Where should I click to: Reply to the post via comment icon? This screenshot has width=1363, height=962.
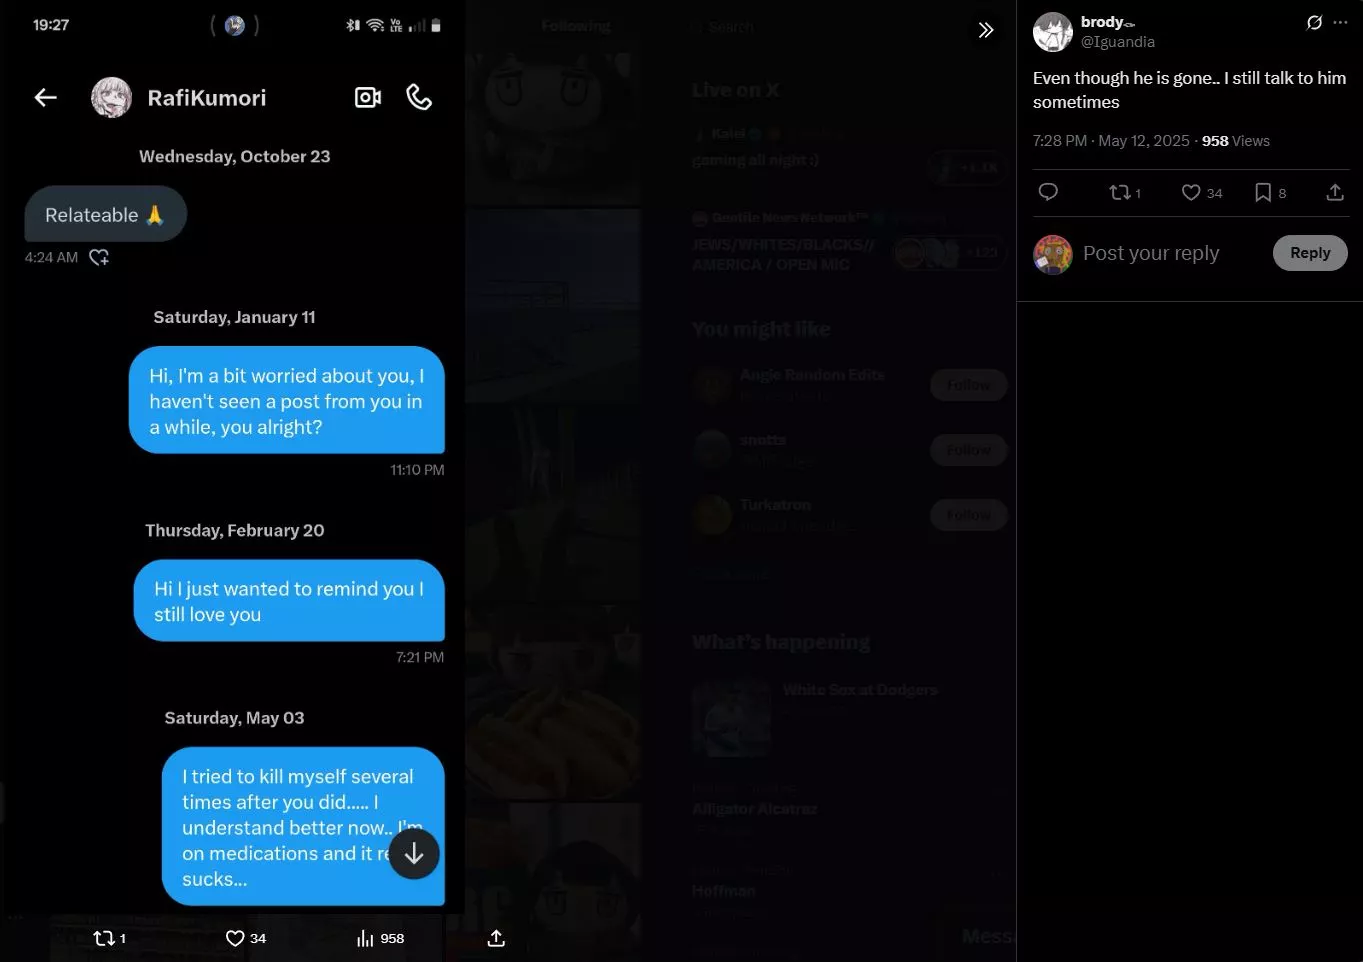coord(1048,192)
